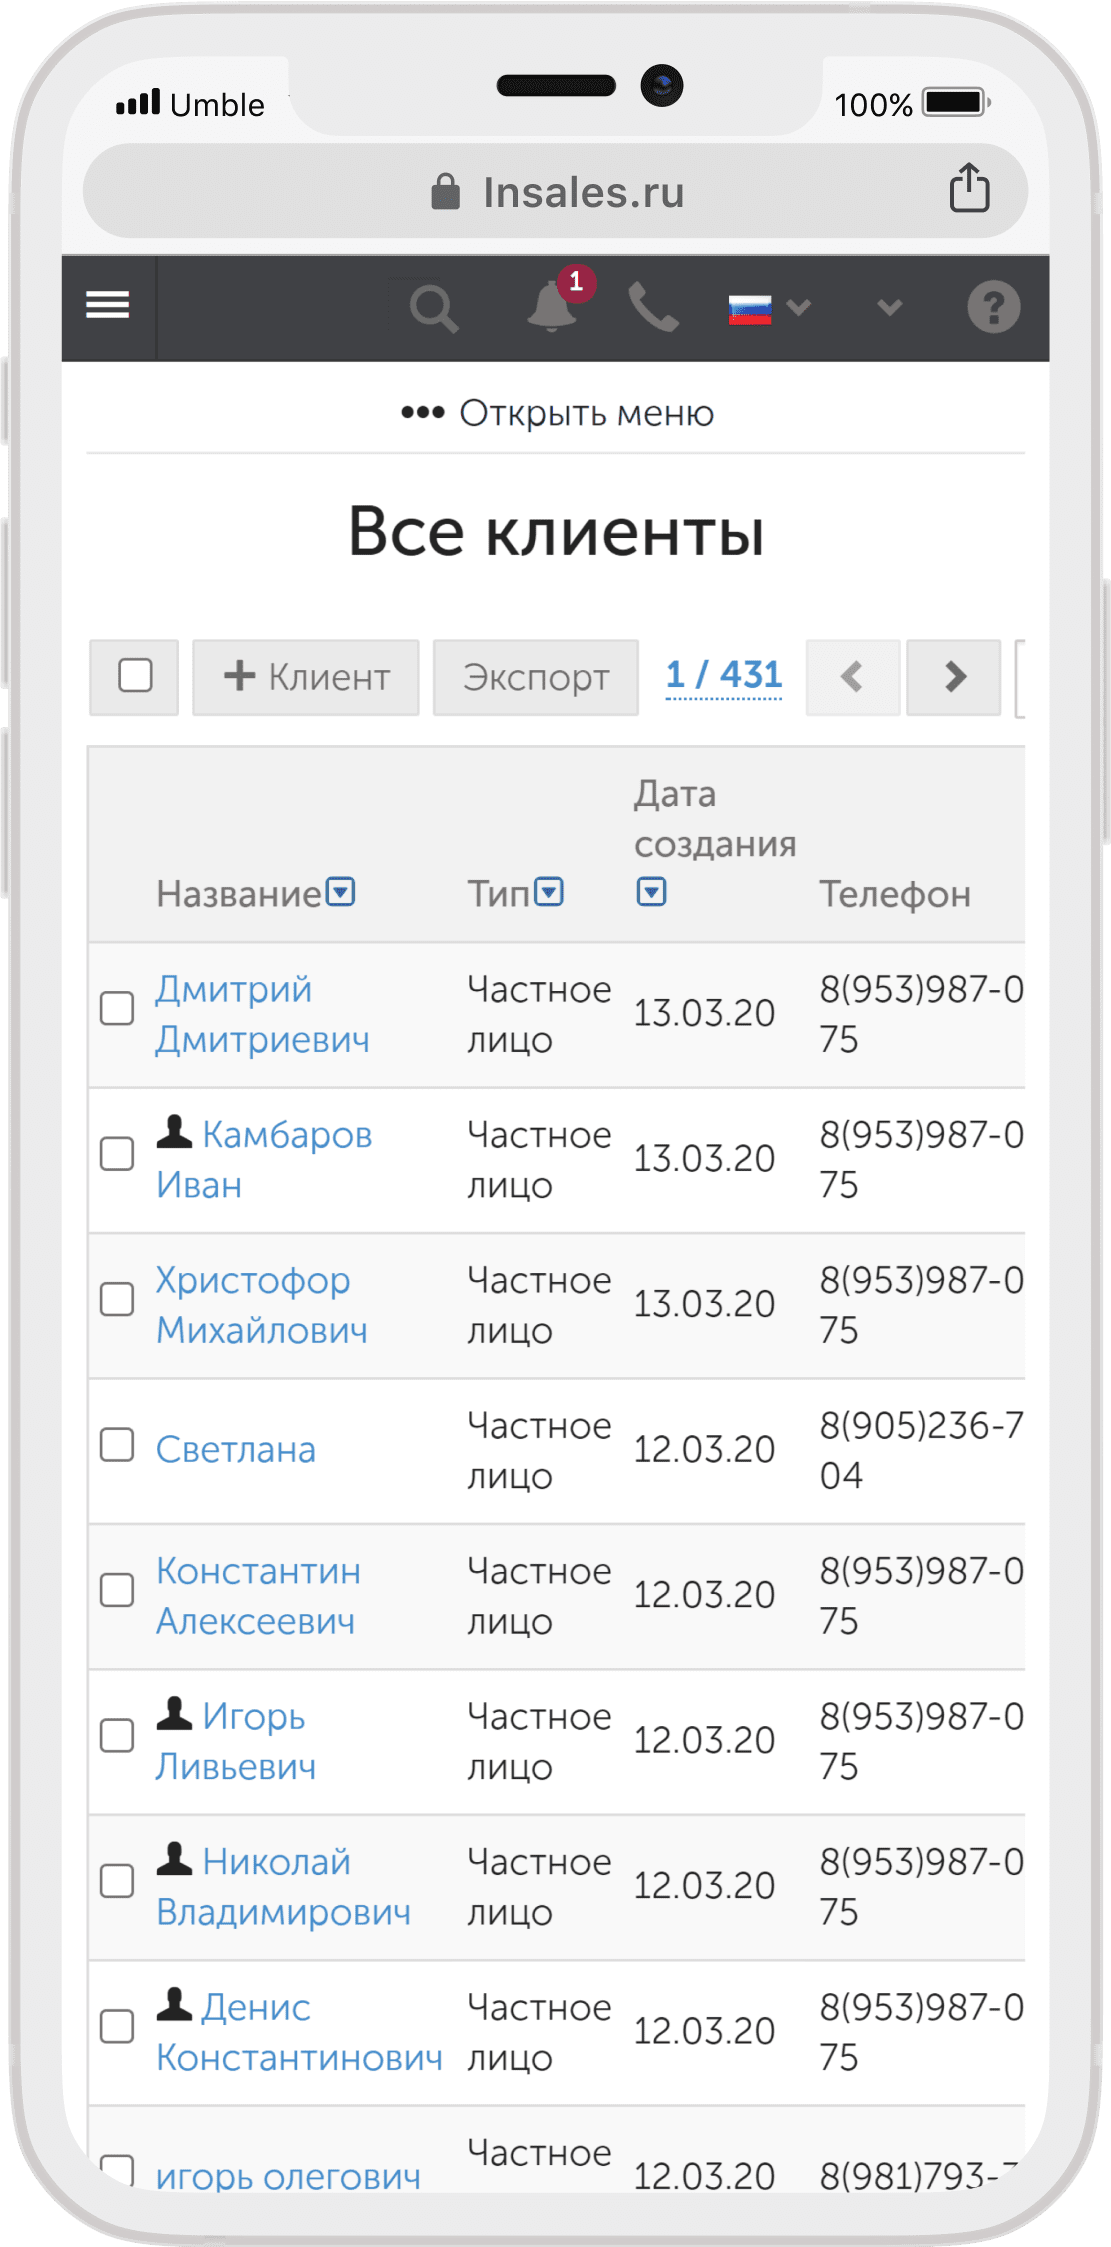The image size is (1111, 2247).
Task: Open the Дата создания sort dropdown
Action: pos(651,891)
